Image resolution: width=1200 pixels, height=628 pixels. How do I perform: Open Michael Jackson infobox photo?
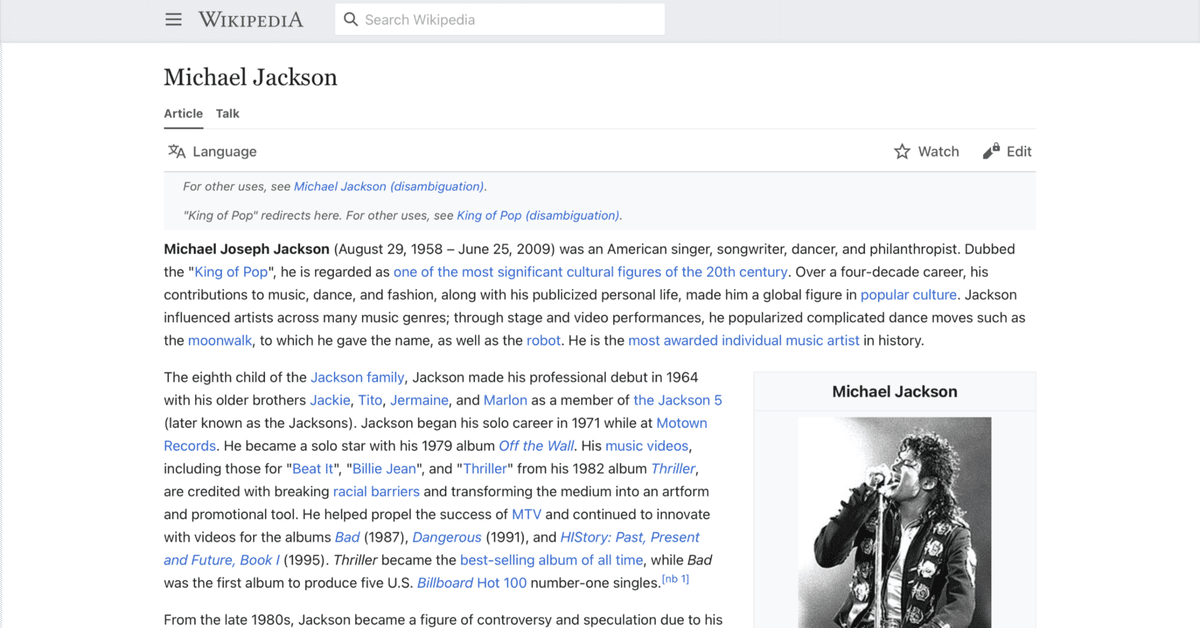894,522
